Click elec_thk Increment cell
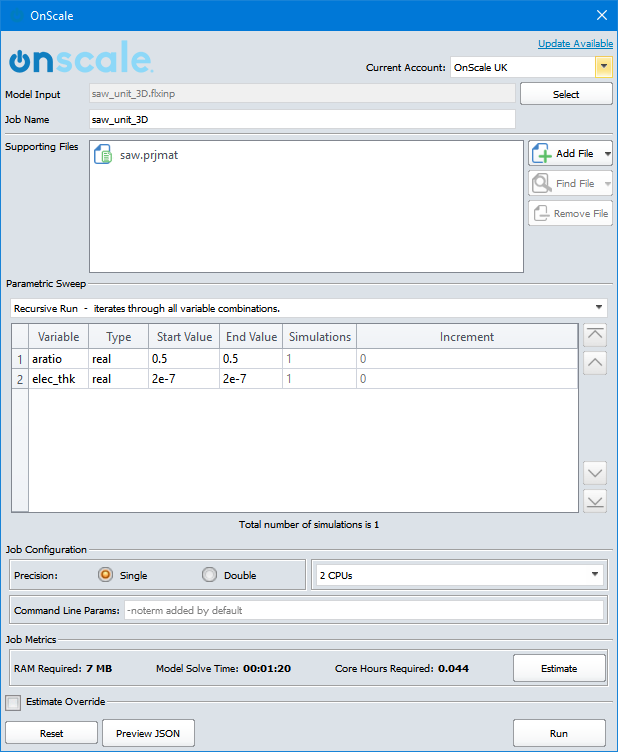This screenshot has width=618, height=752. coord(467,379)
